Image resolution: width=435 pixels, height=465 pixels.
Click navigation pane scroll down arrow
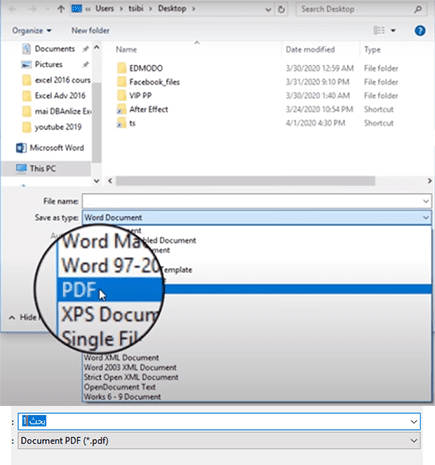point(97,181)
